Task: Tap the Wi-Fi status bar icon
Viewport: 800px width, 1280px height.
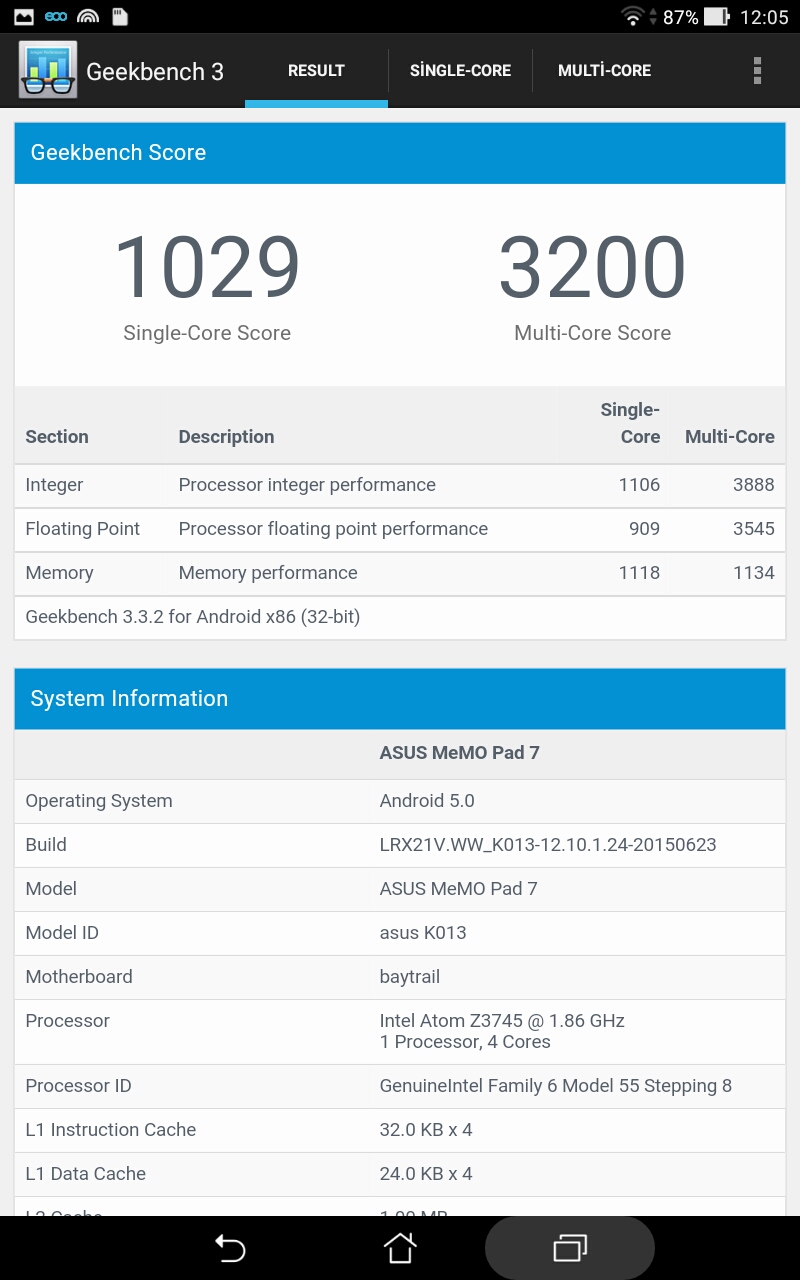Action: point(632,17)
